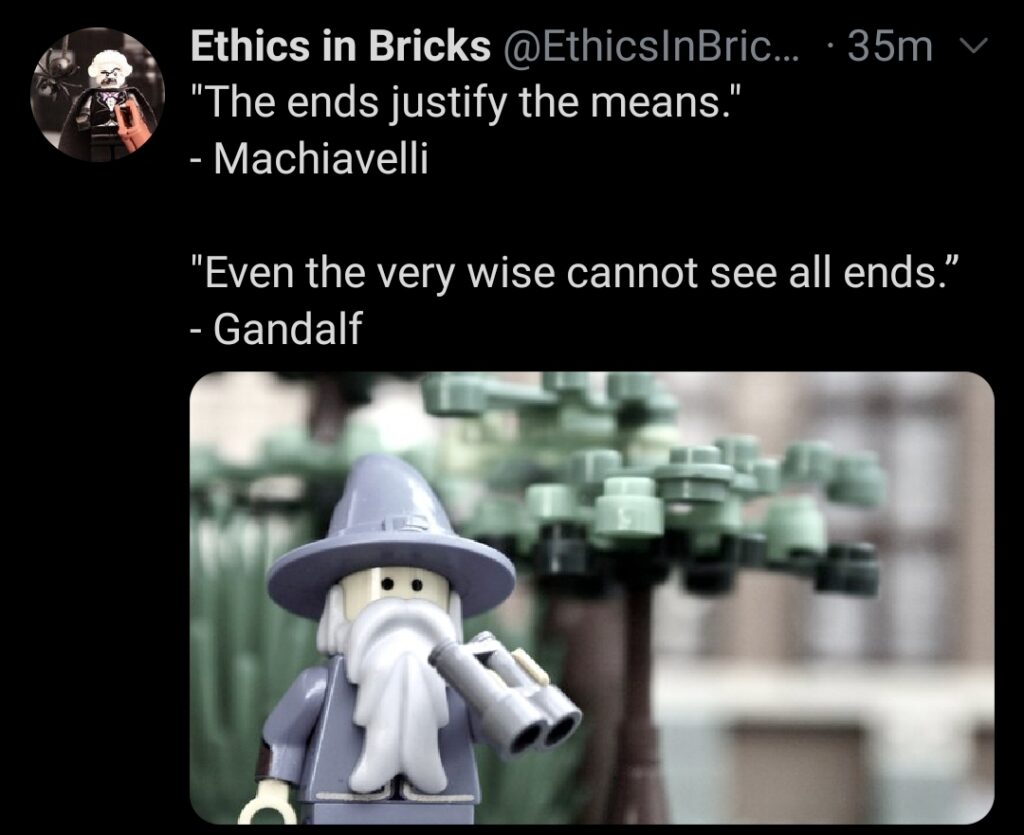Click the "- Gandalf" attribution text
1024x835 pixels.
[x=276, y=328]
